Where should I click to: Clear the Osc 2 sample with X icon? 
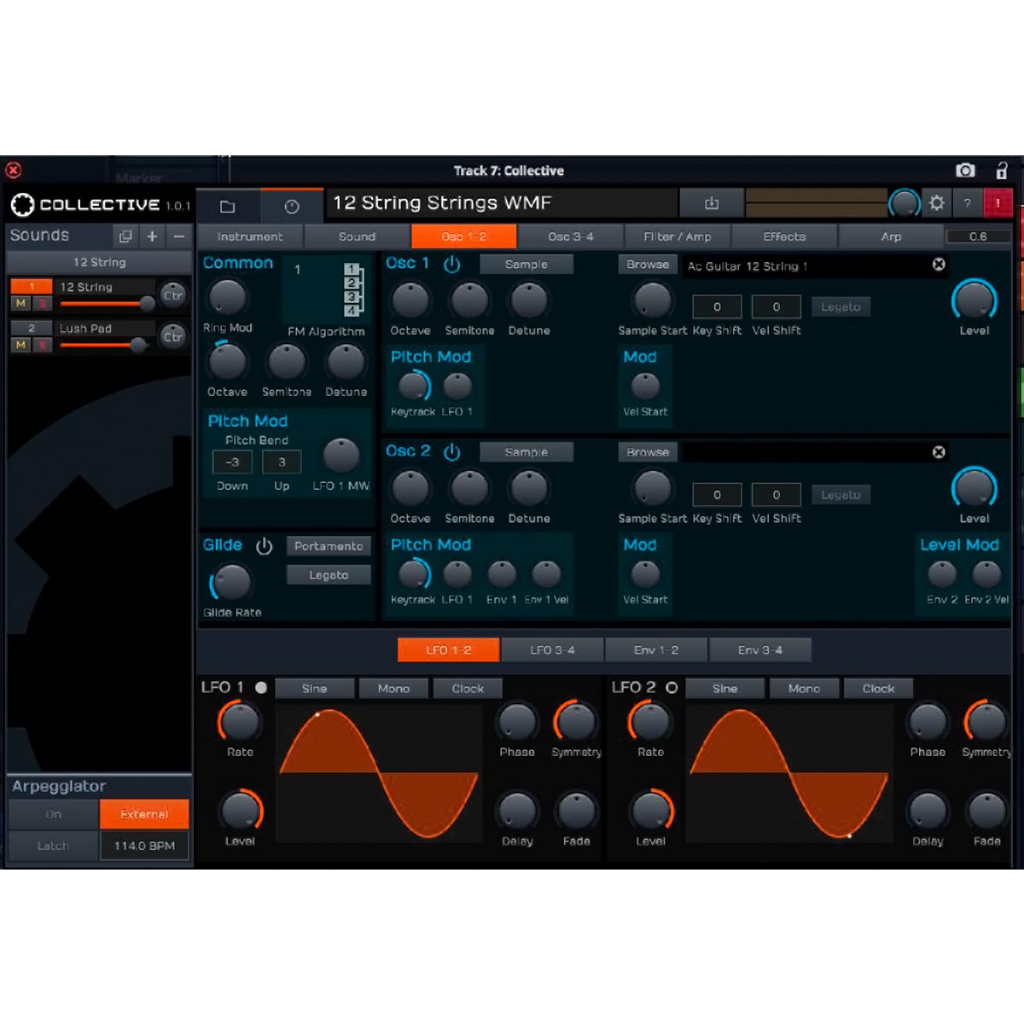coord(938,452)
